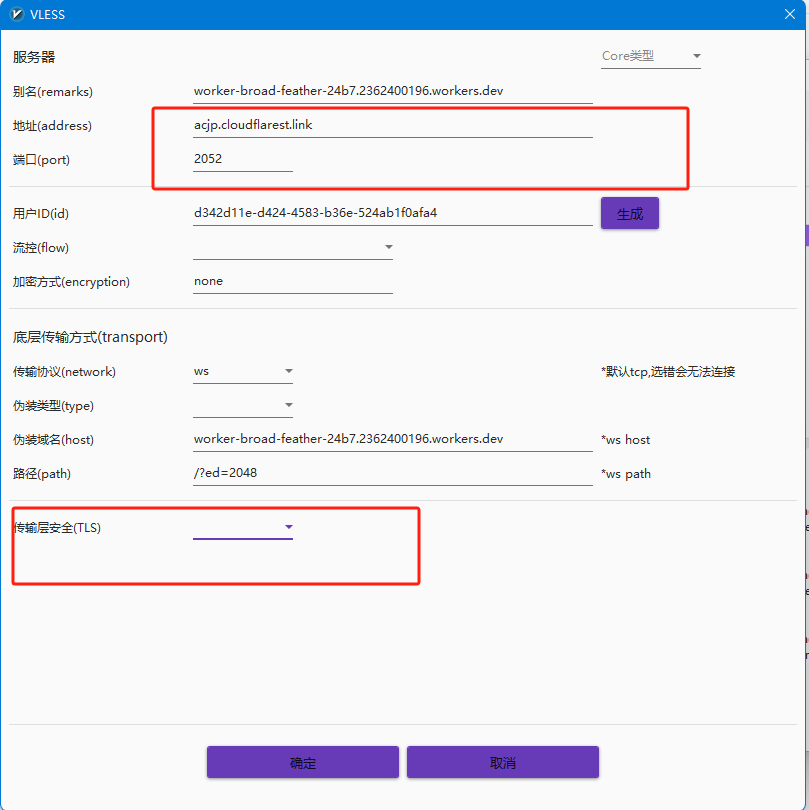Image resolution: width=809 pixels, height=810 pixels.
Task: Click the VLESS app icon in title bar
Action: pos(16,15)
